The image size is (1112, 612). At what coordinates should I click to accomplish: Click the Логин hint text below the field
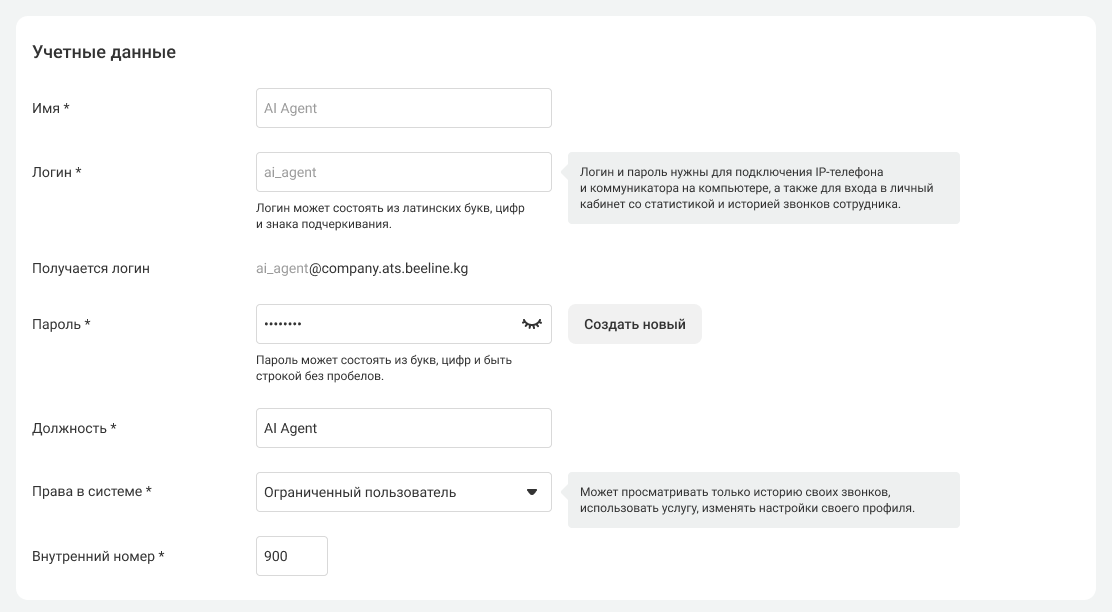click(x=390, y=216)
